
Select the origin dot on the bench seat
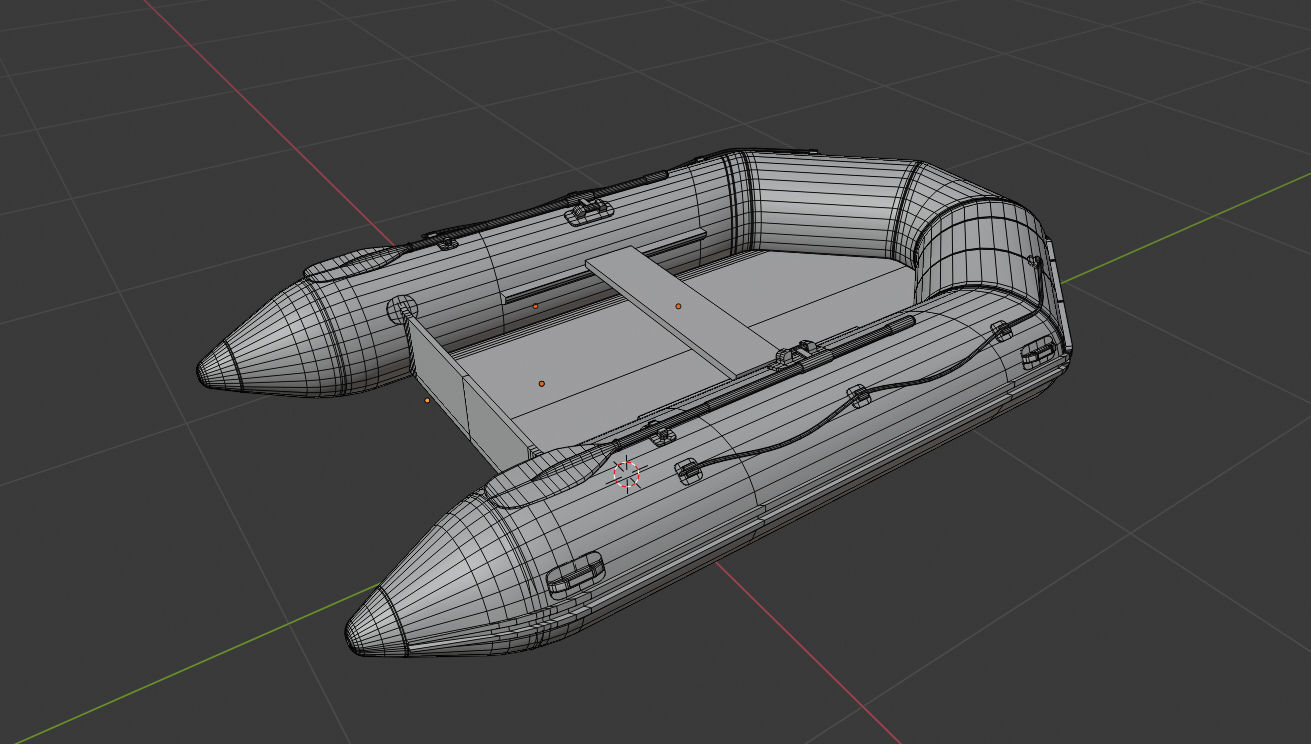pos(678,306)
